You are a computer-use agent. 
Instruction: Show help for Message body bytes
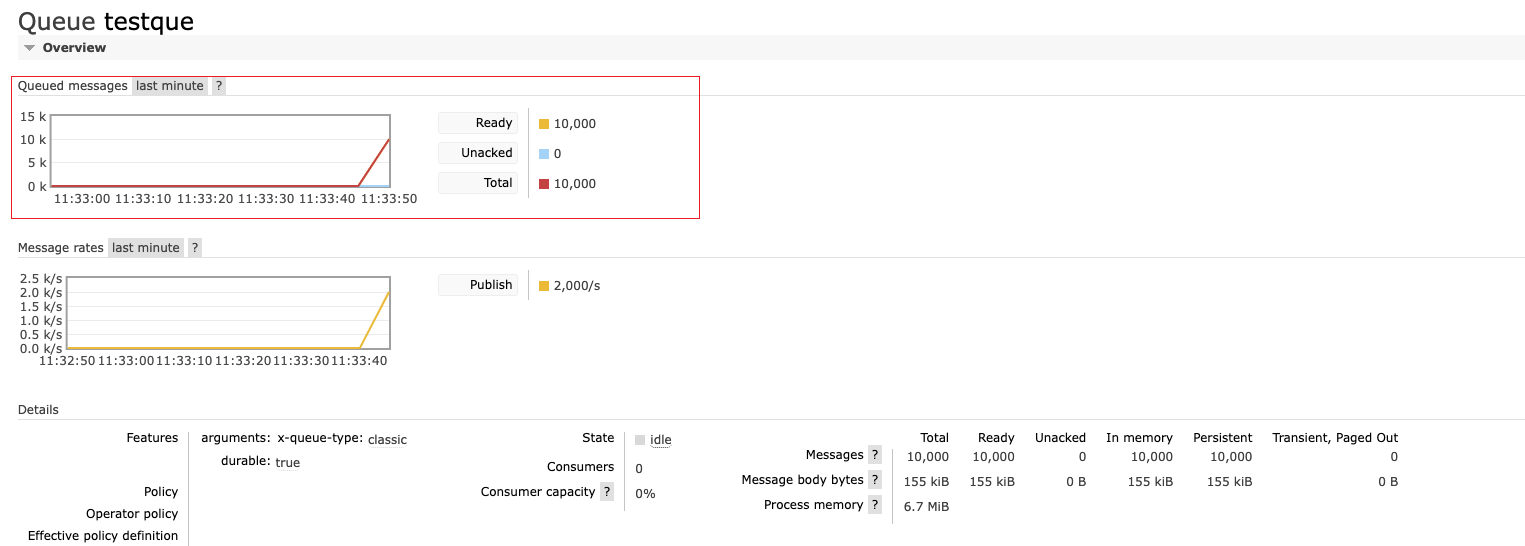[x=874, y=480]
